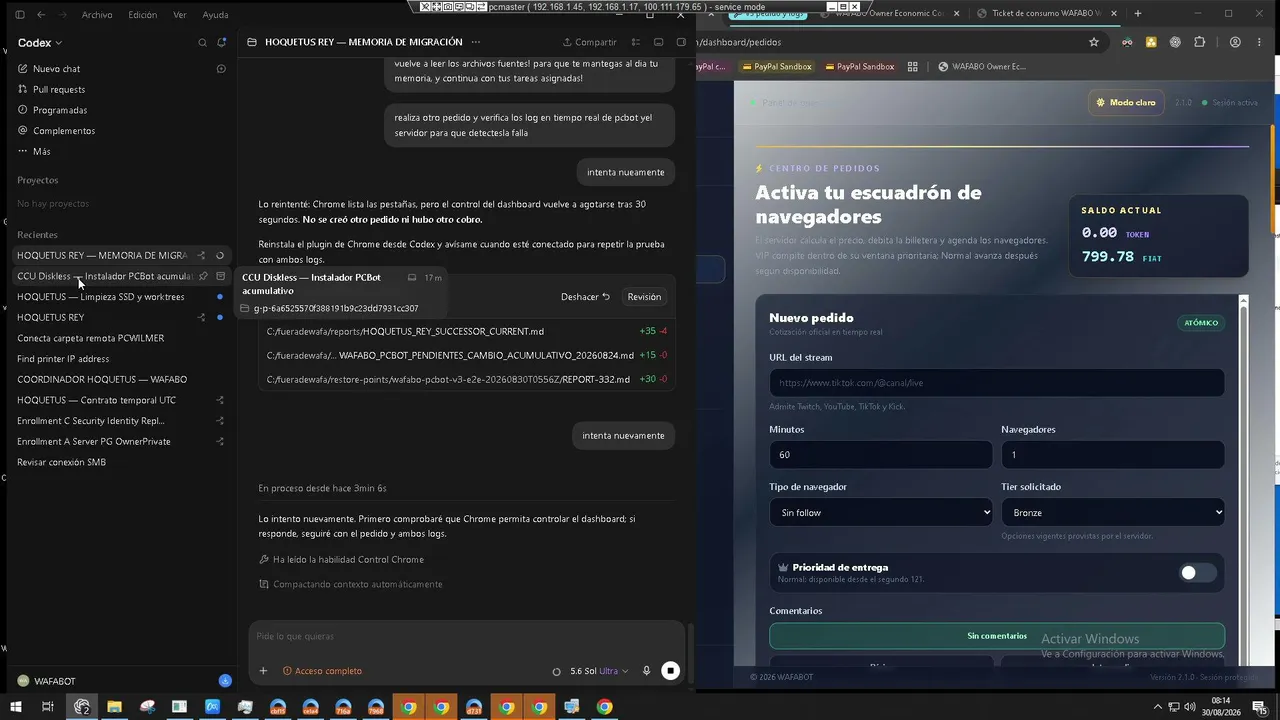Click the Deshacer button
Screen dimensions: 1280x720
pyautogui.click(x=585, y=297)
